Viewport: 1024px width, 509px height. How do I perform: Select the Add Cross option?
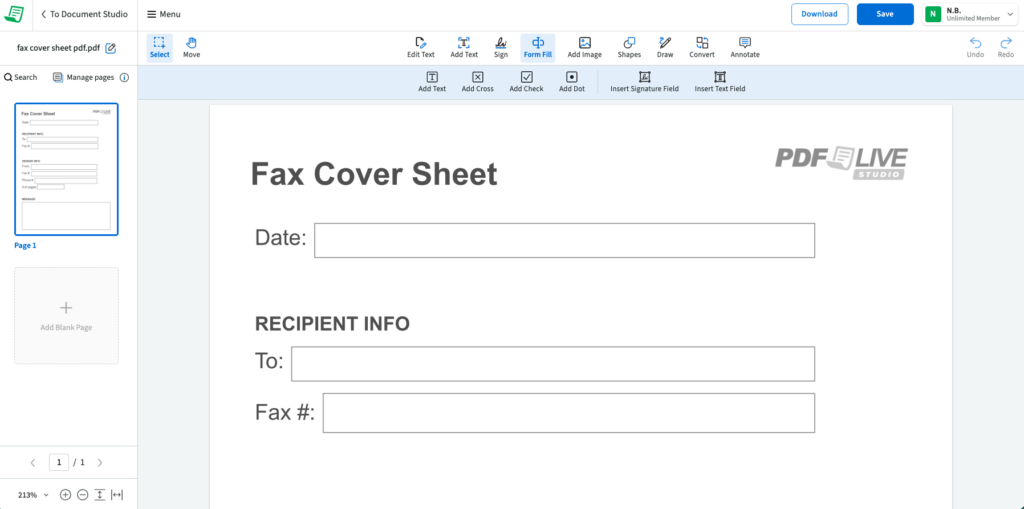477,82
